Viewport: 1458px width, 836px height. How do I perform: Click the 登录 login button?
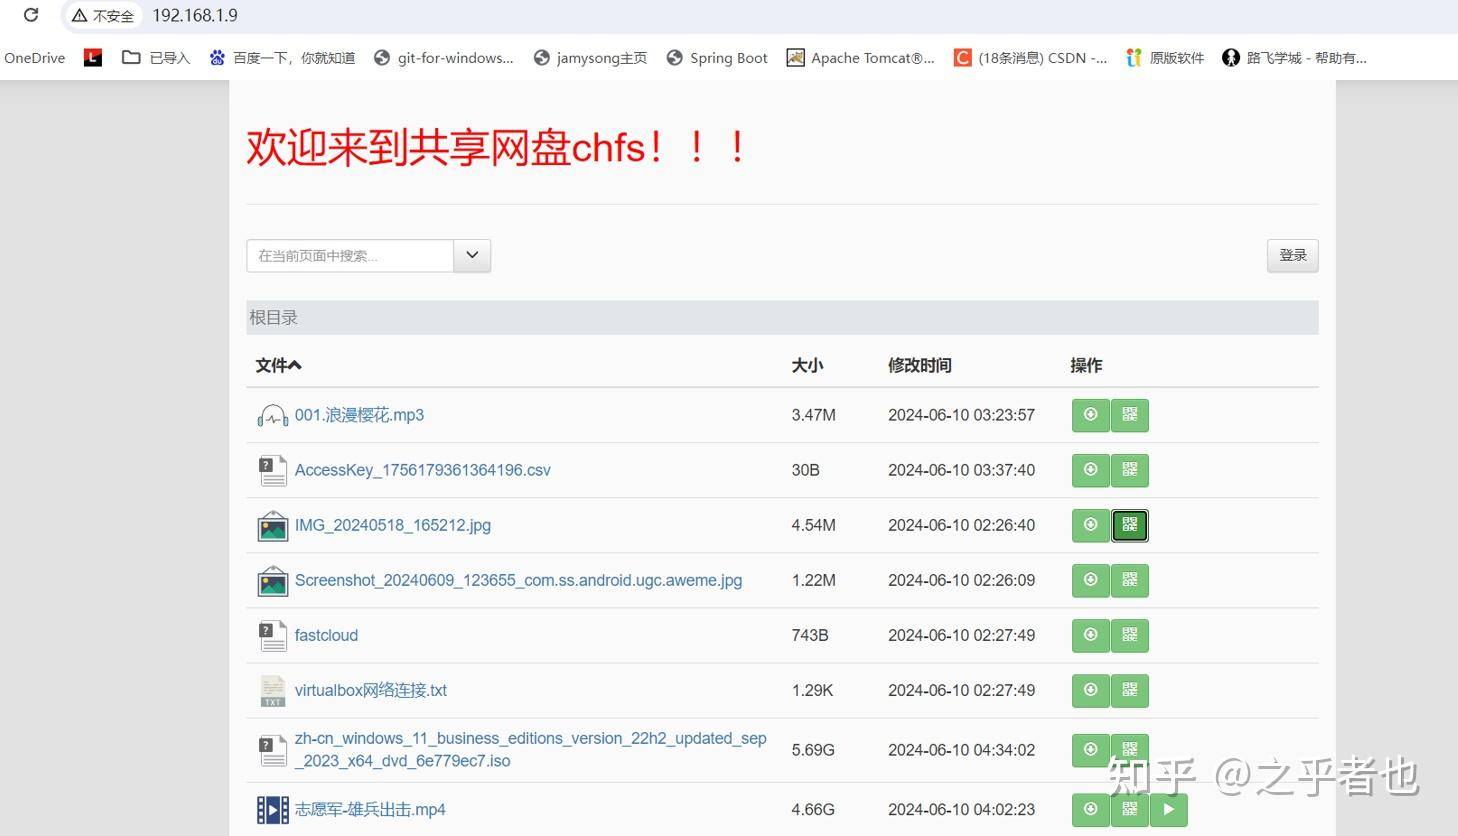[x=1292, y=256]
